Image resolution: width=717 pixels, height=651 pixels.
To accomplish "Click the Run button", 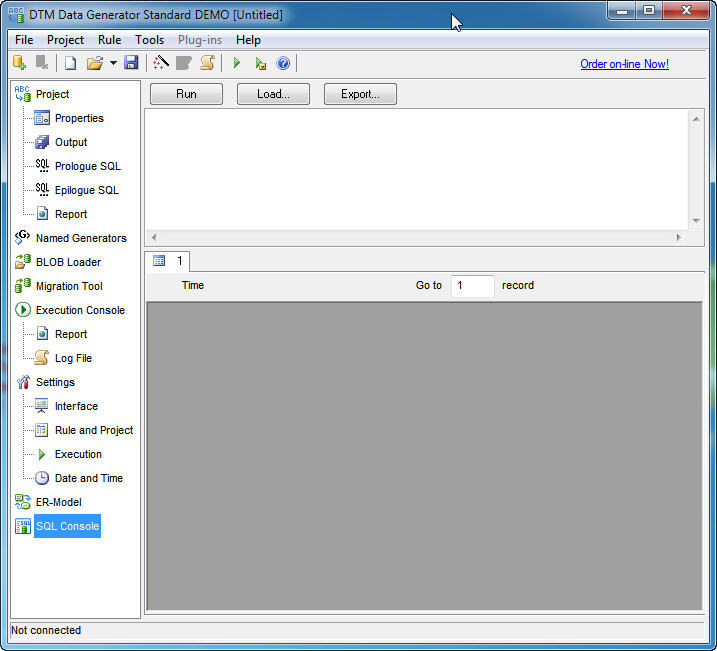I will (186, 94).
